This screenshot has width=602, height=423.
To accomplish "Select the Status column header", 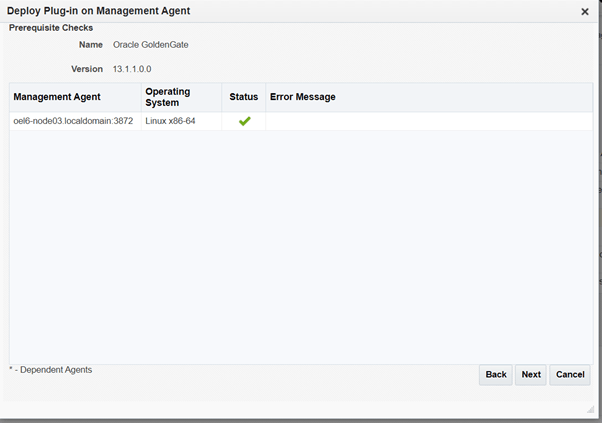I will point(243,97).
